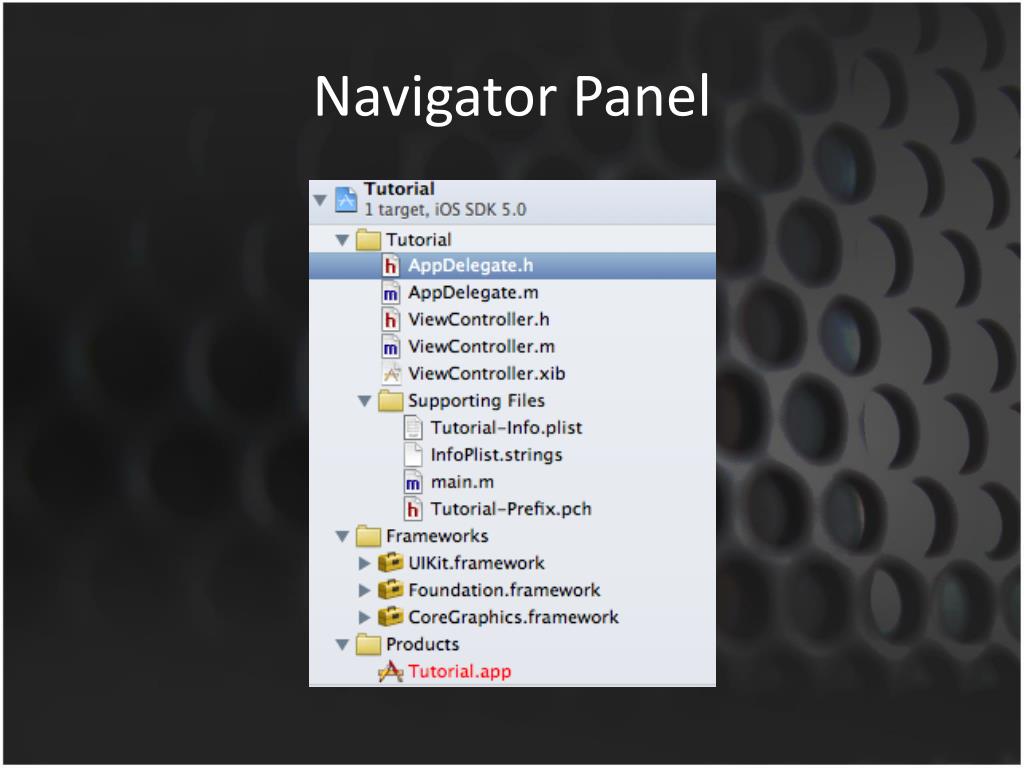1024x768 pixels.
Task: Expand CoreGraphics.framework disclosure triangle
Action: pyautogui.click(x=364, y=617)
